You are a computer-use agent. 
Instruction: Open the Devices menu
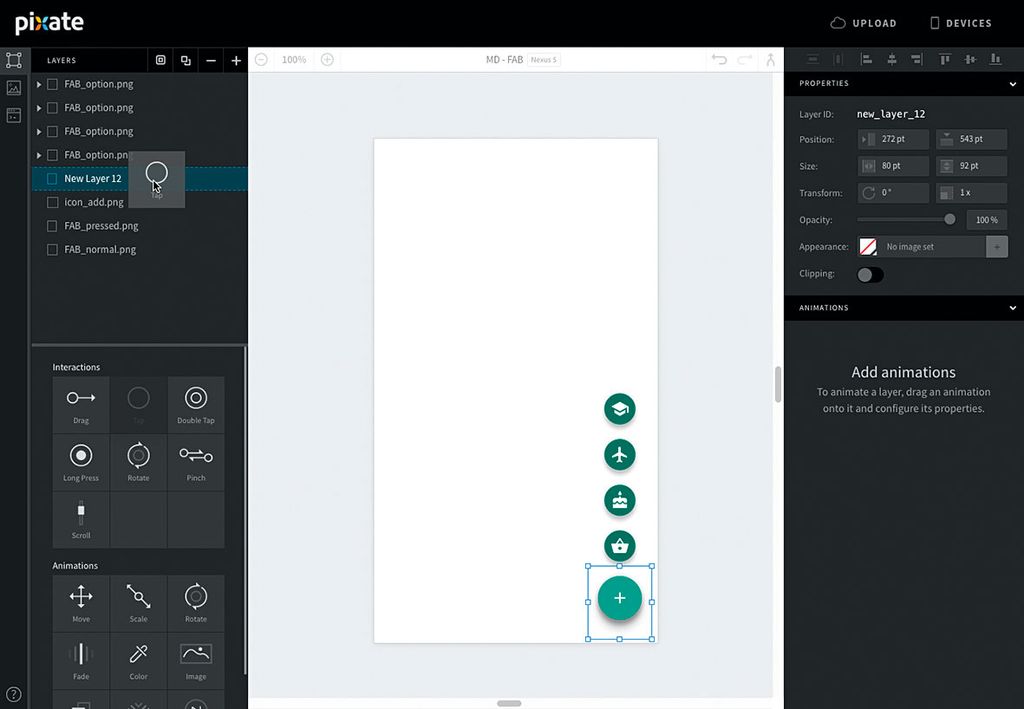click(959, 22)
